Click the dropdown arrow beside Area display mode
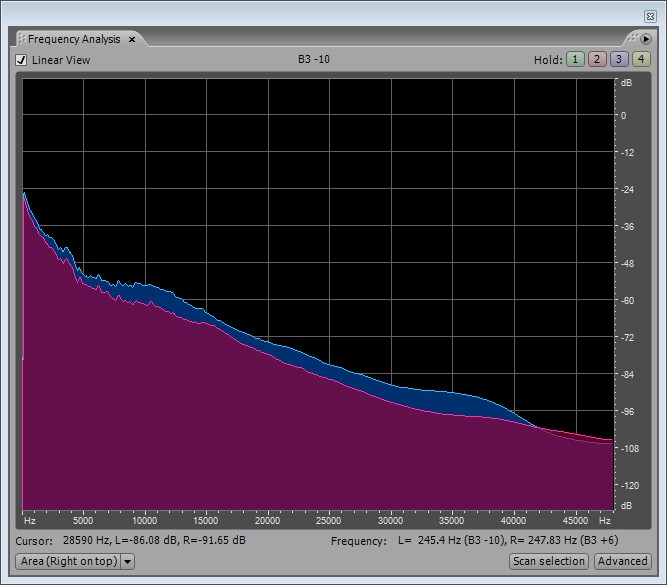This screenshot has height=585, width=667. pyautogui.click(x=128, y=562)
